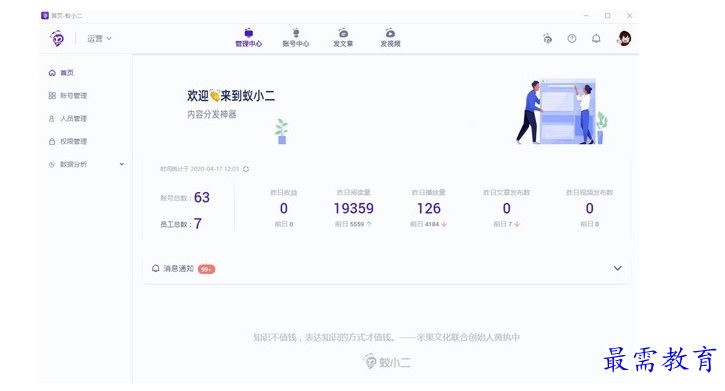This screenshot has width=725, height=391.
Task: Click the 昨日阅读量 value 19359
Action: tap(354, 208)
